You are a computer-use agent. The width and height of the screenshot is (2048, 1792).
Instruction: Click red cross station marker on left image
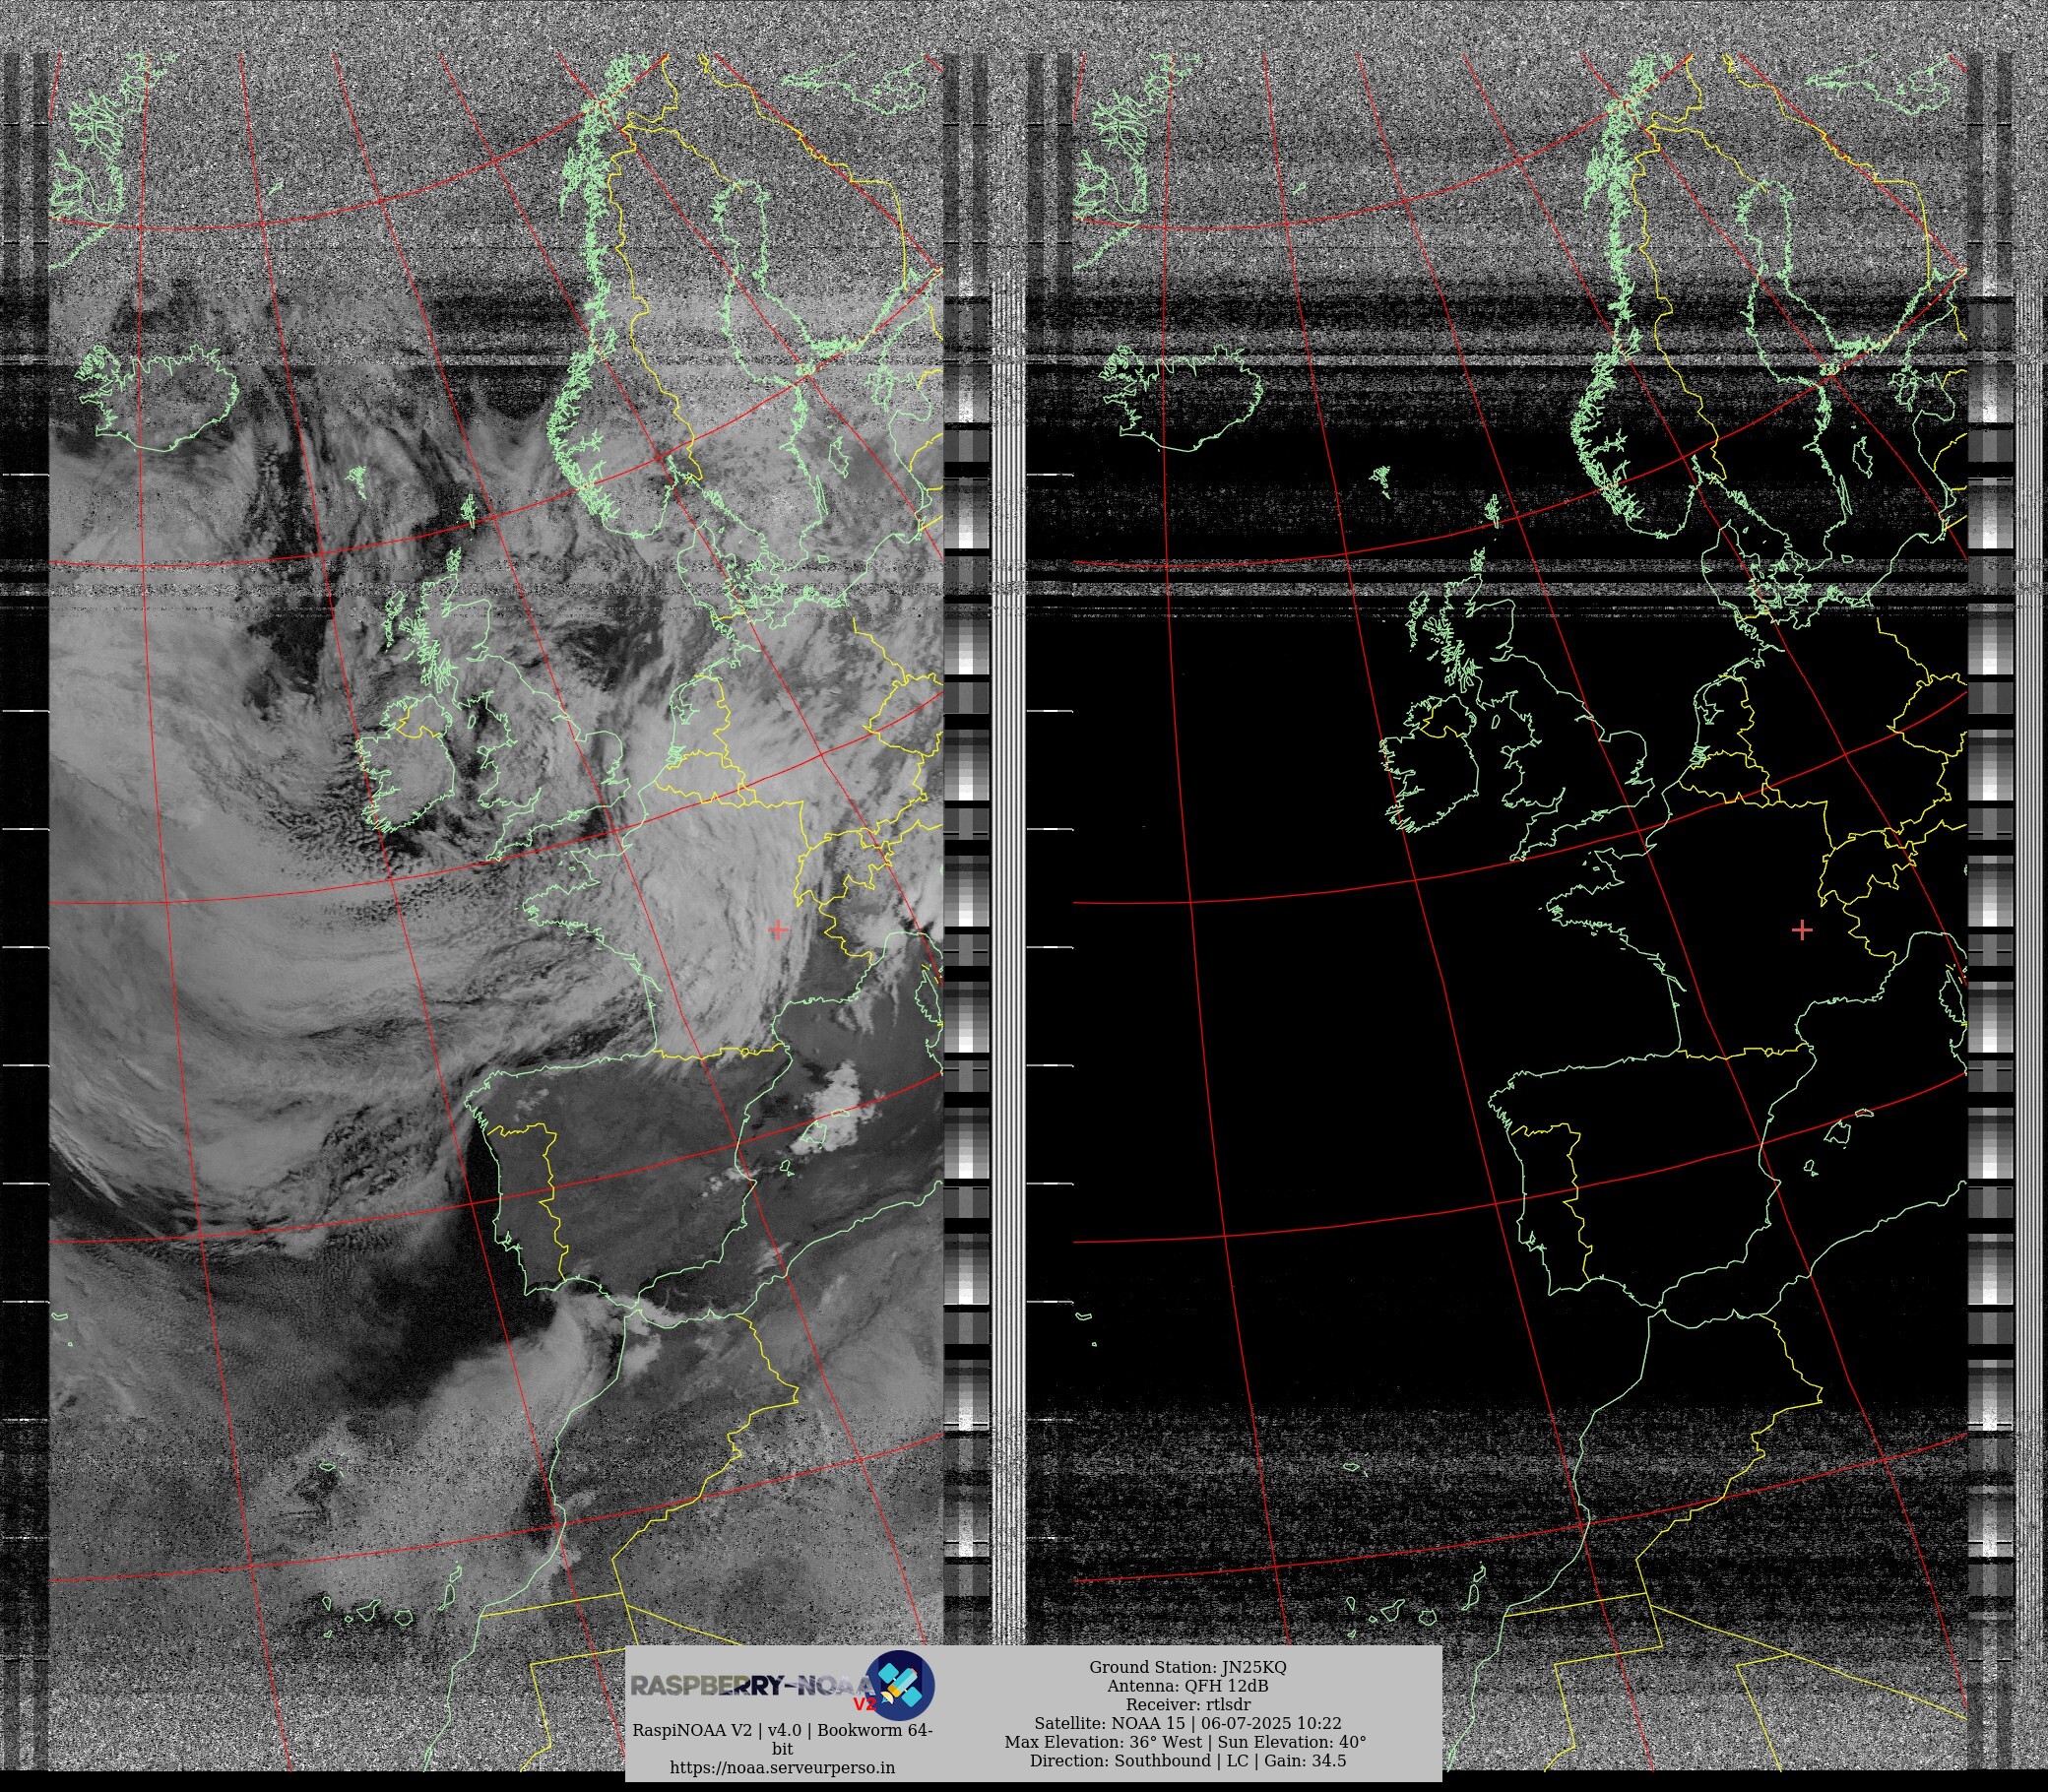778,930
